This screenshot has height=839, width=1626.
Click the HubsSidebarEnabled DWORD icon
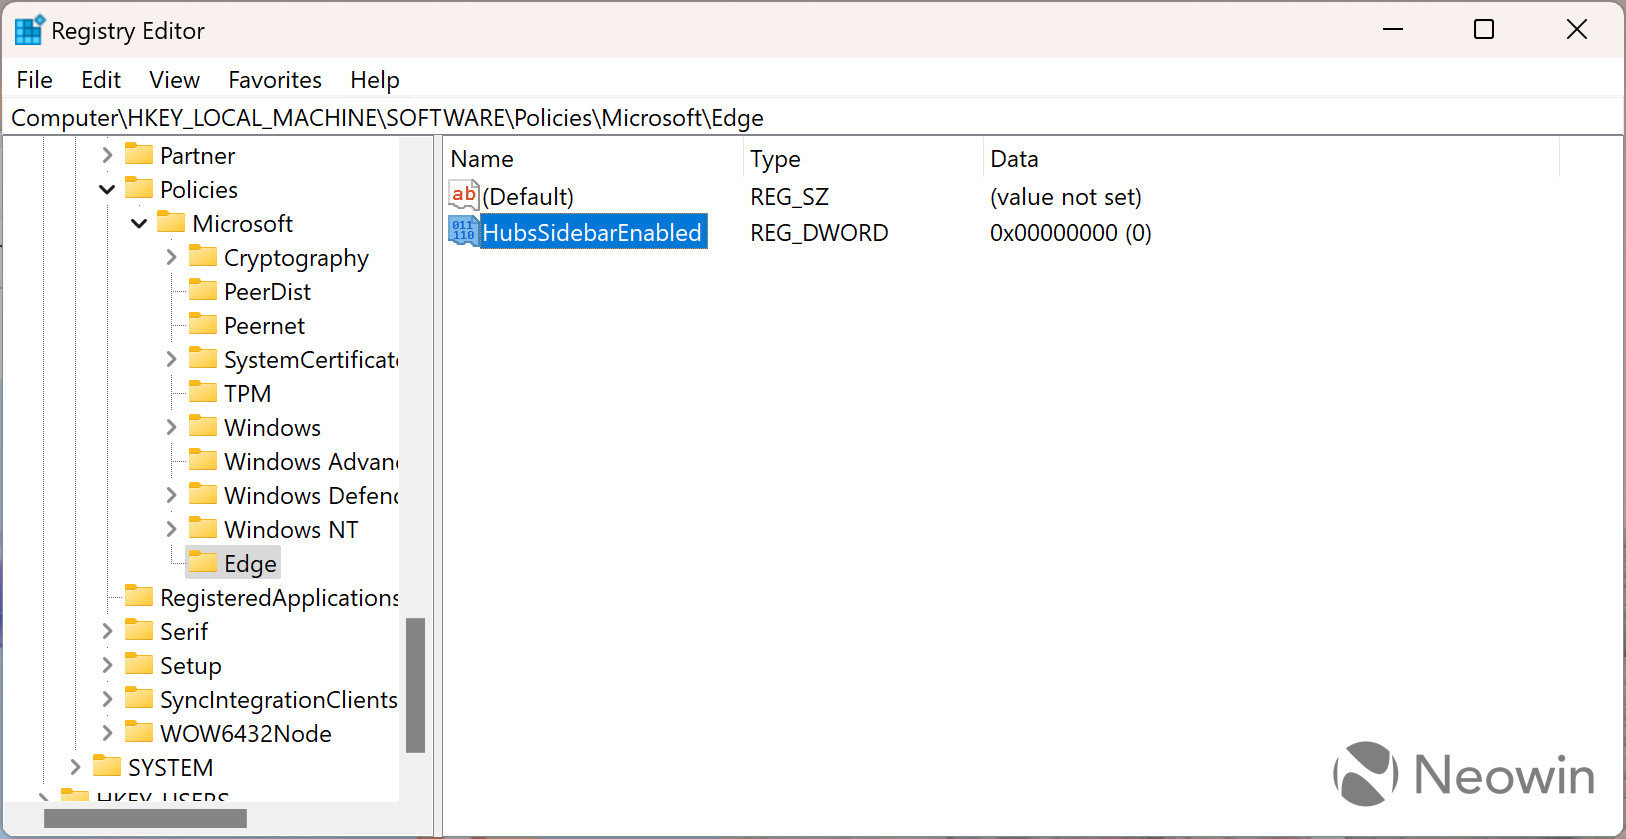pos(464,231)
